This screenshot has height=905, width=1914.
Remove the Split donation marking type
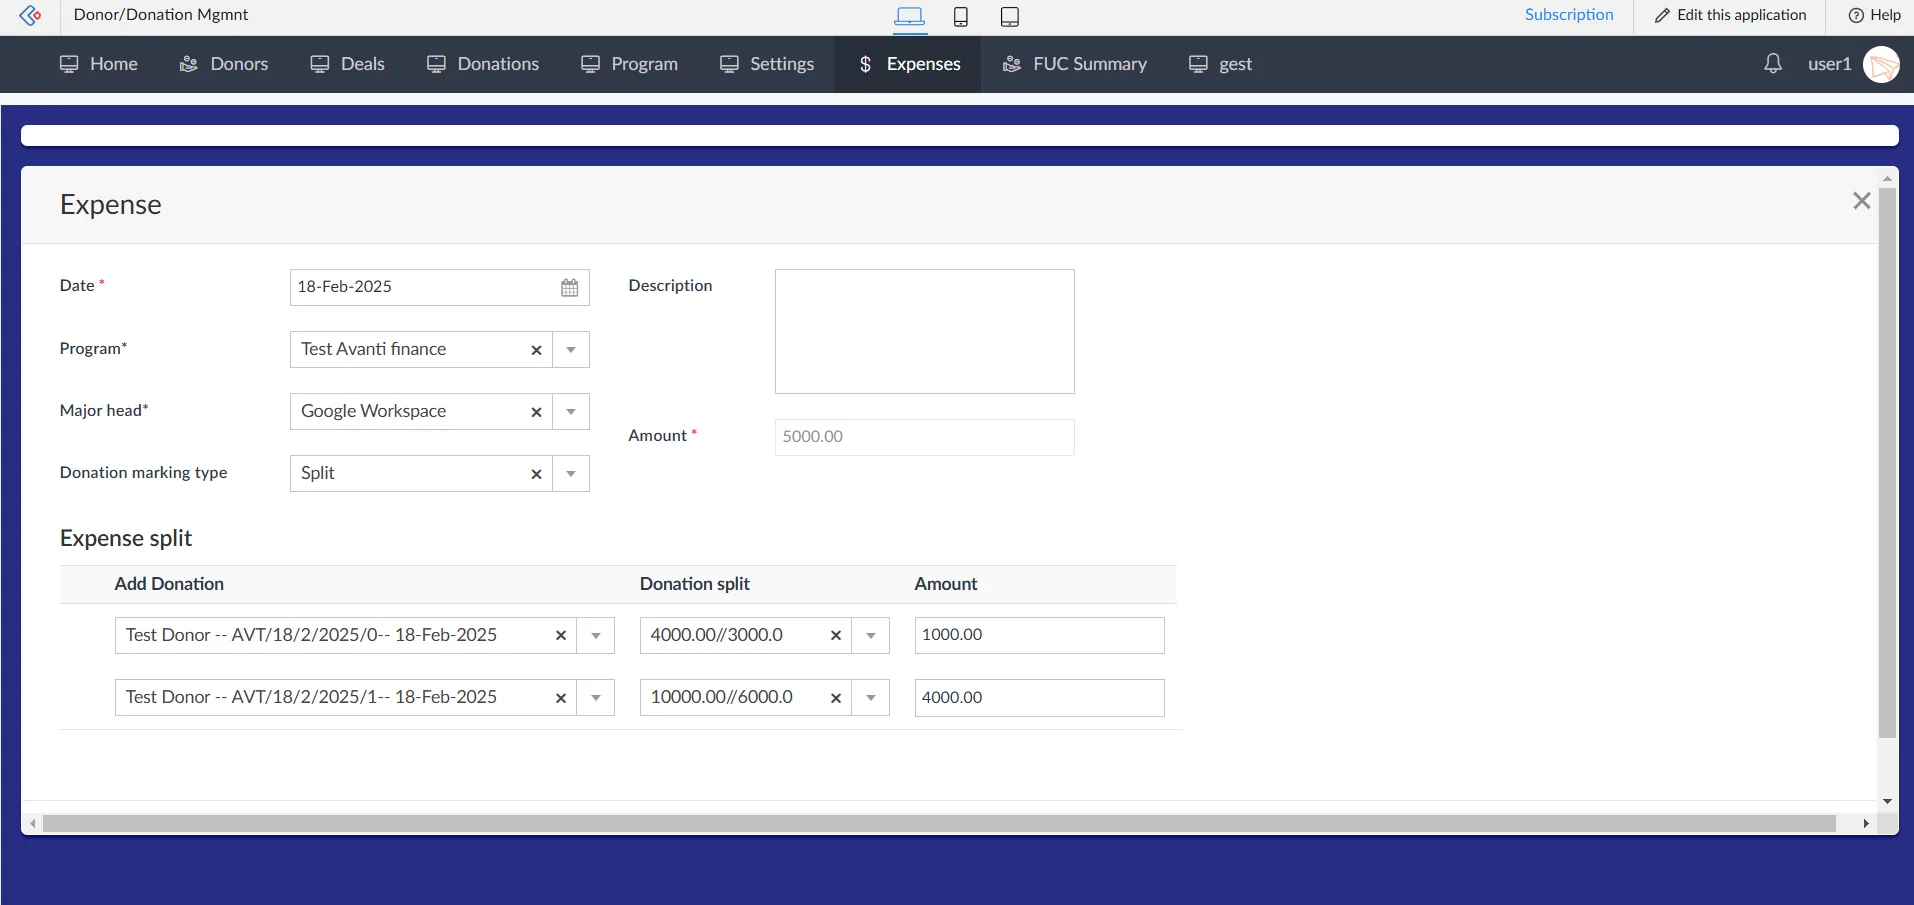(536, 474)
